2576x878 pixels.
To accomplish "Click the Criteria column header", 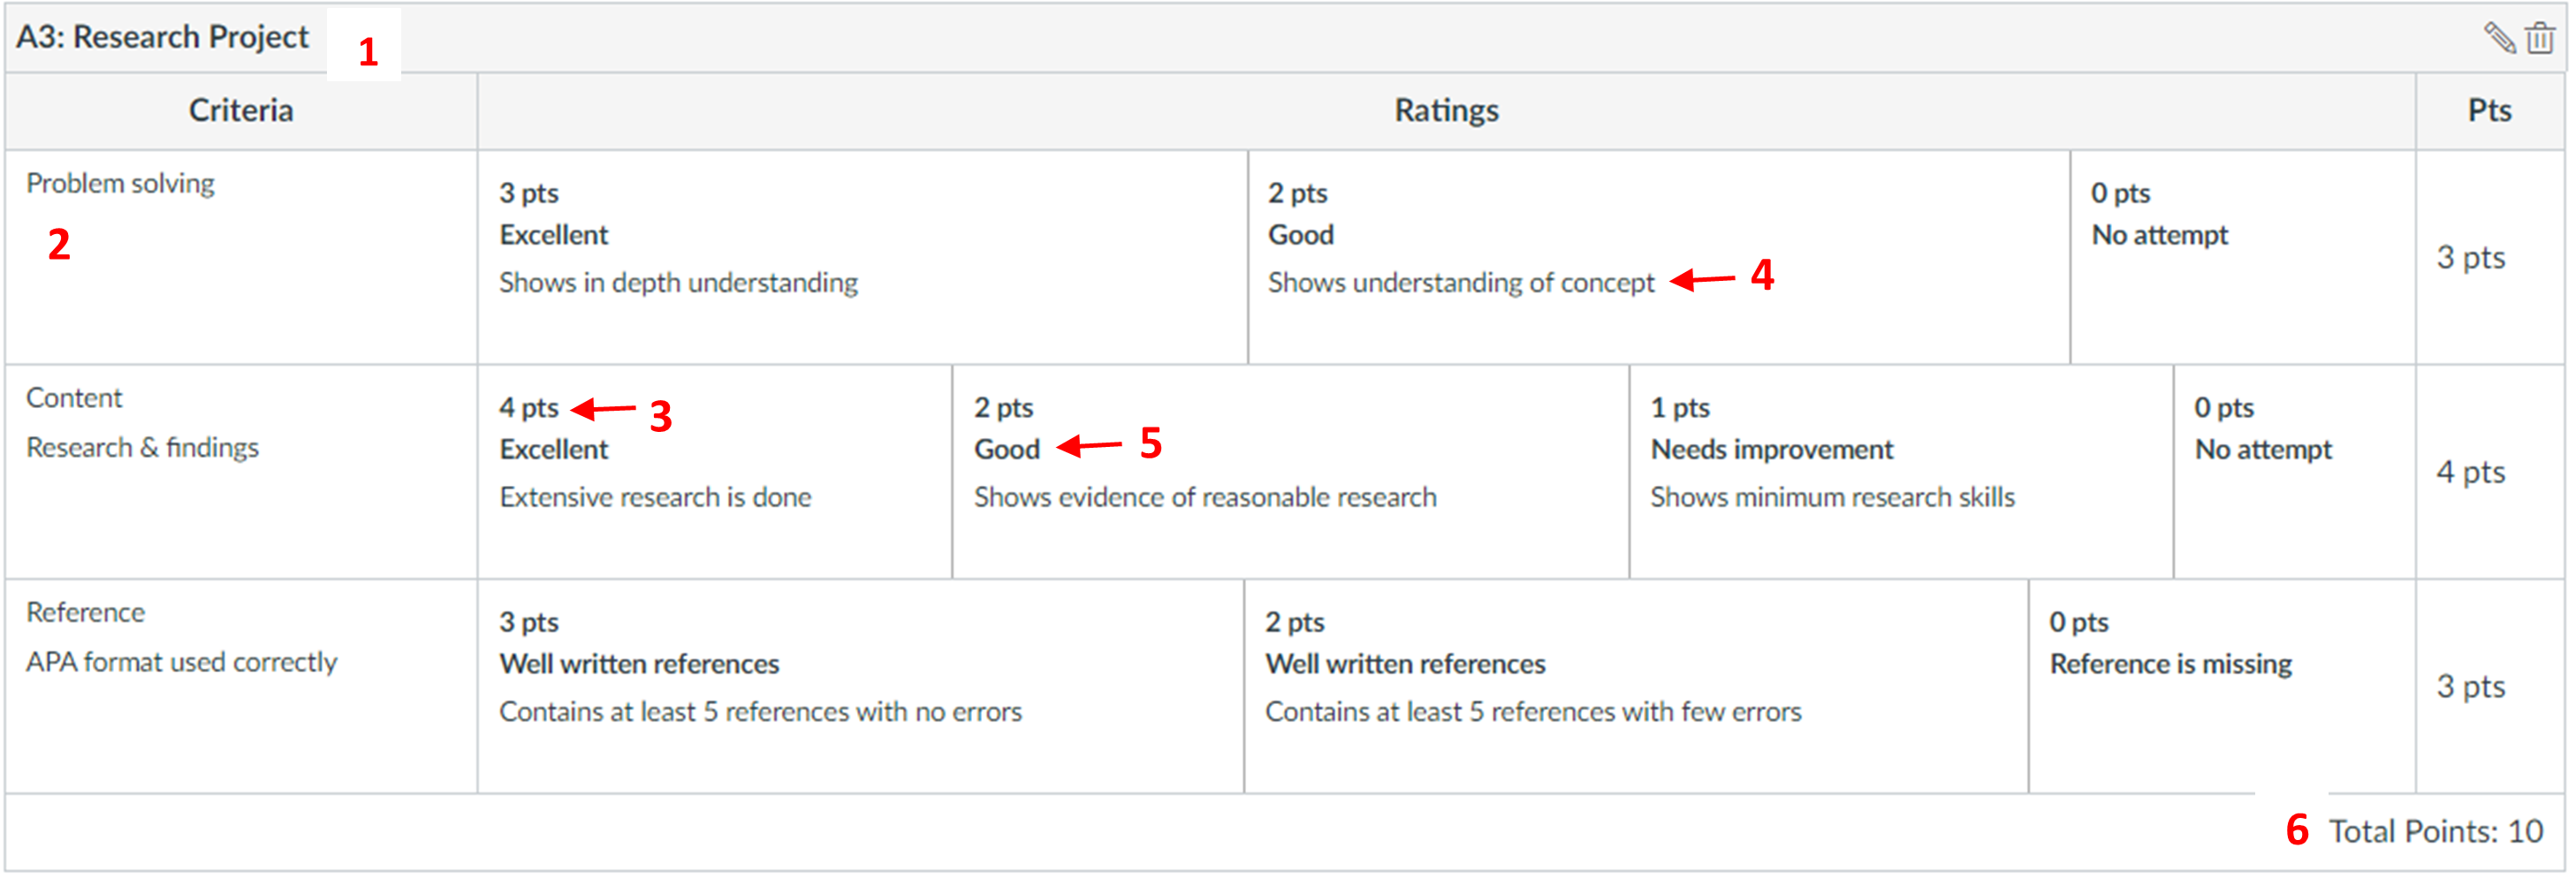I will tap(241, 110).
